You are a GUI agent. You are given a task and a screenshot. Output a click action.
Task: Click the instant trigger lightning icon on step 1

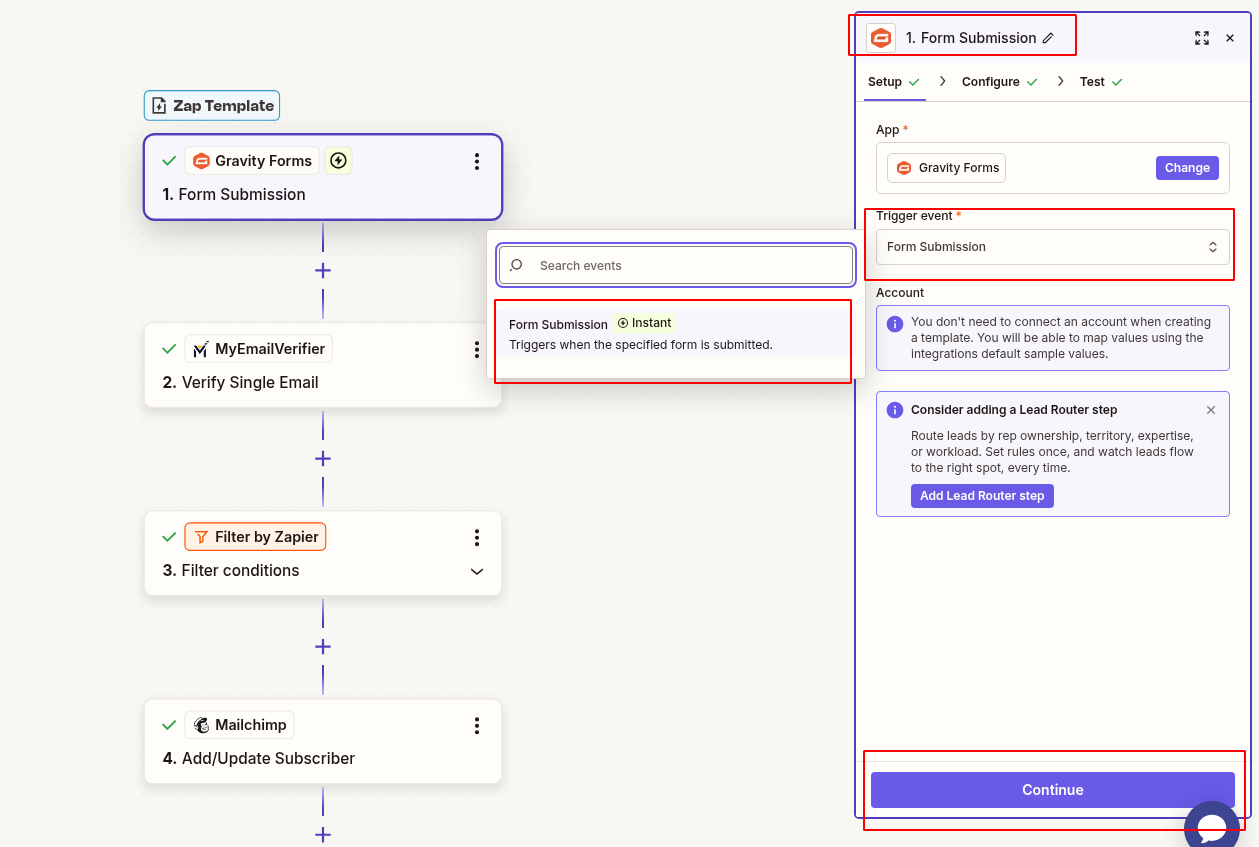(x=338, y=160)
